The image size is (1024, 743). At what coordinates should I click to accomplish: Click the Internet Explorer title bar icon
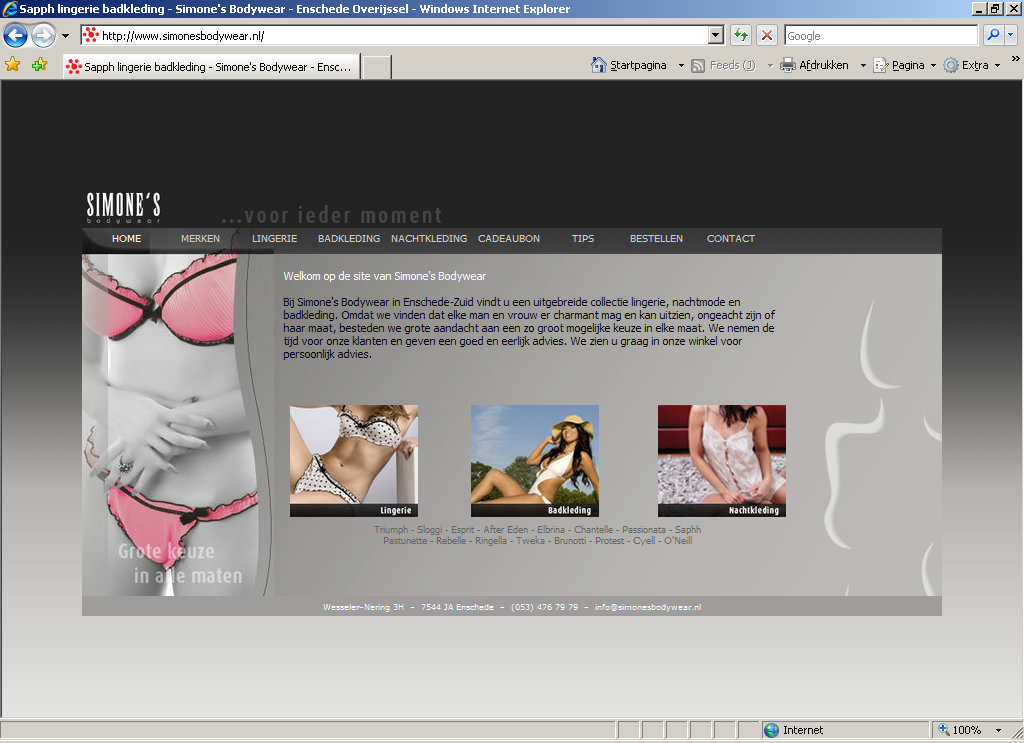pyautogui.click(x=10, y=8)
